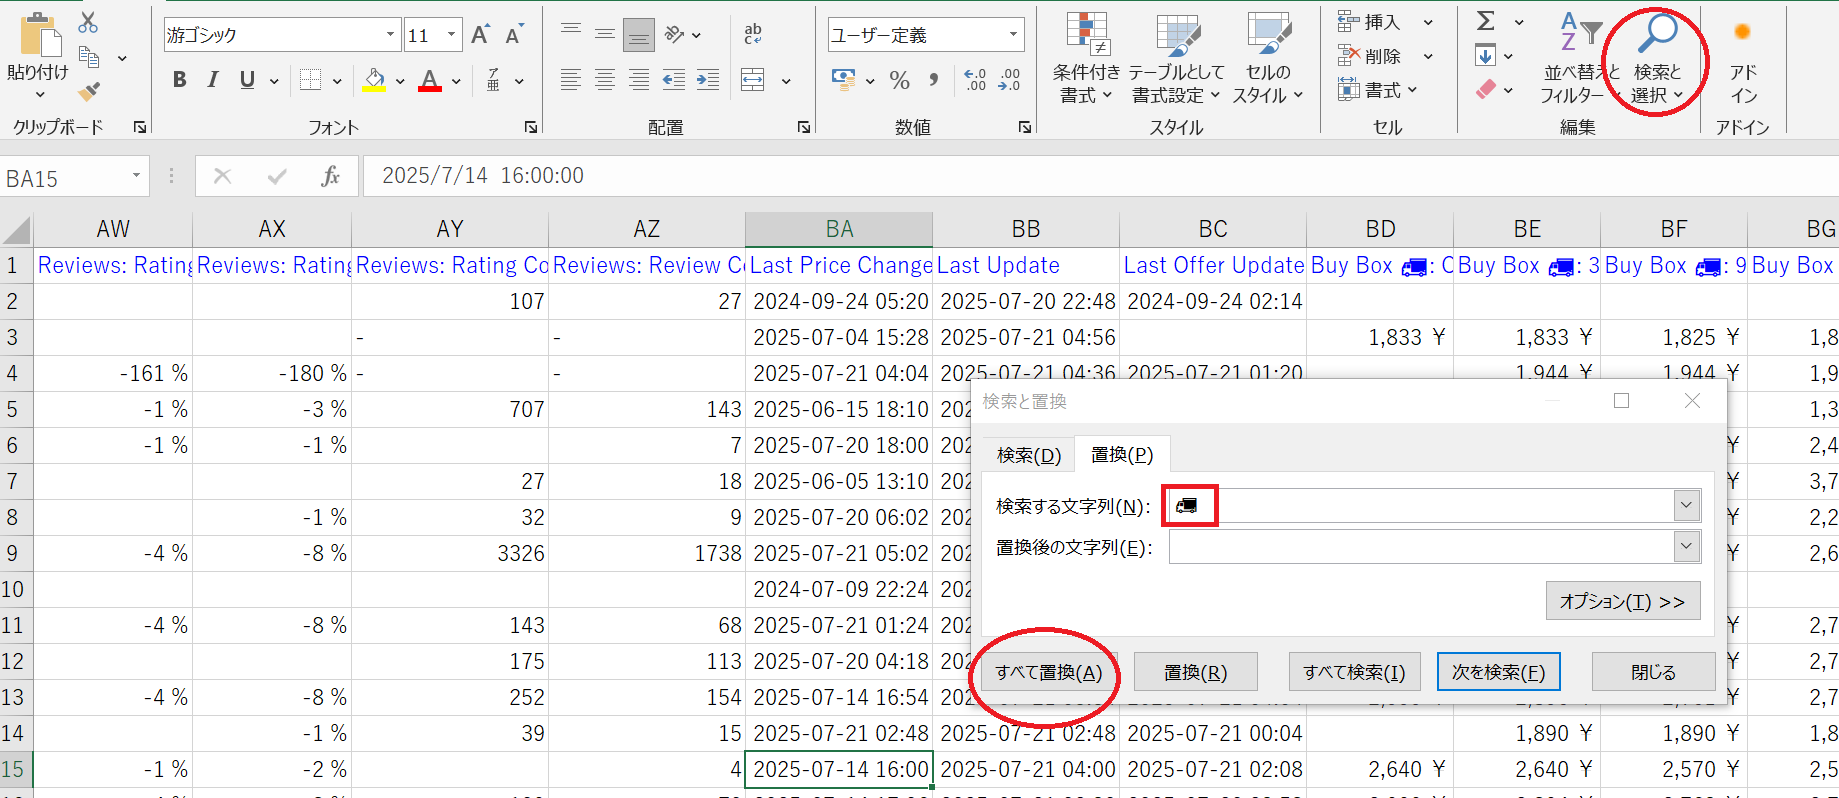Click the Insert Function fx icon
1839x798 pixels.
tap(330, 176)
